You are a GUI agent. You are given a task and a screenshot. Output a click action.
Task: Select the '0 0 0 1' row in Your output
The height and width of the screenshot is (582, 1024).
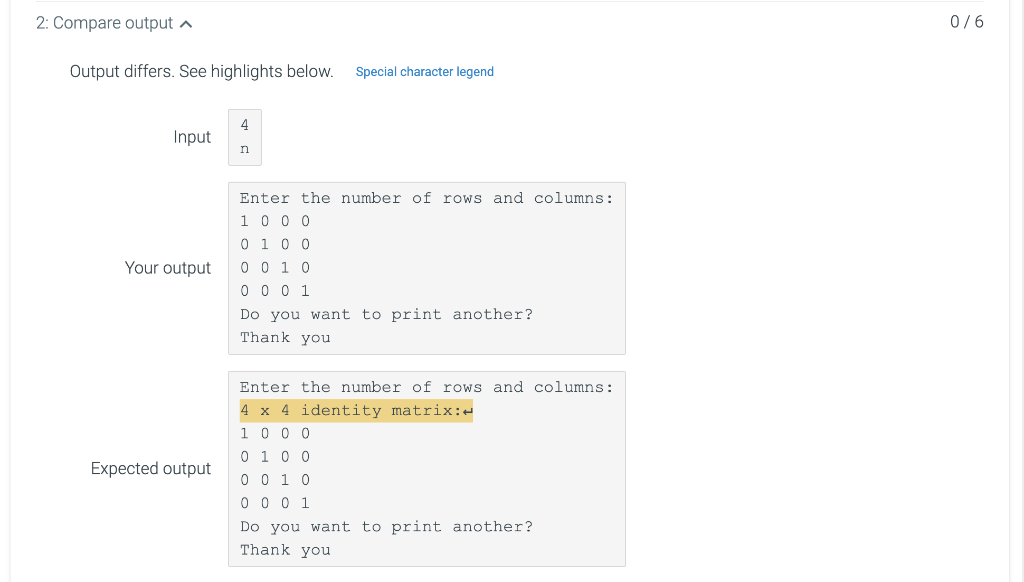(271, 291)
